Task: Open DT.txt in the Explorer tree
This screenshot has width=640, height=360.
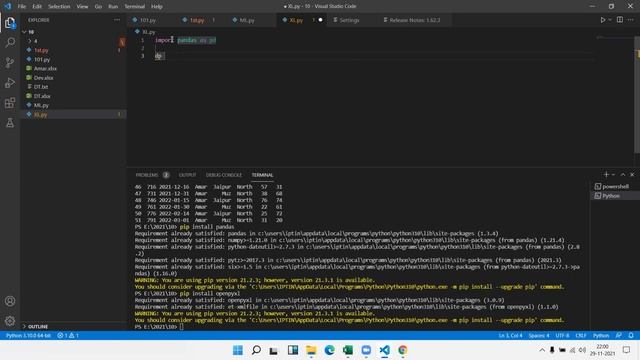Action: (x=73, y=87)
